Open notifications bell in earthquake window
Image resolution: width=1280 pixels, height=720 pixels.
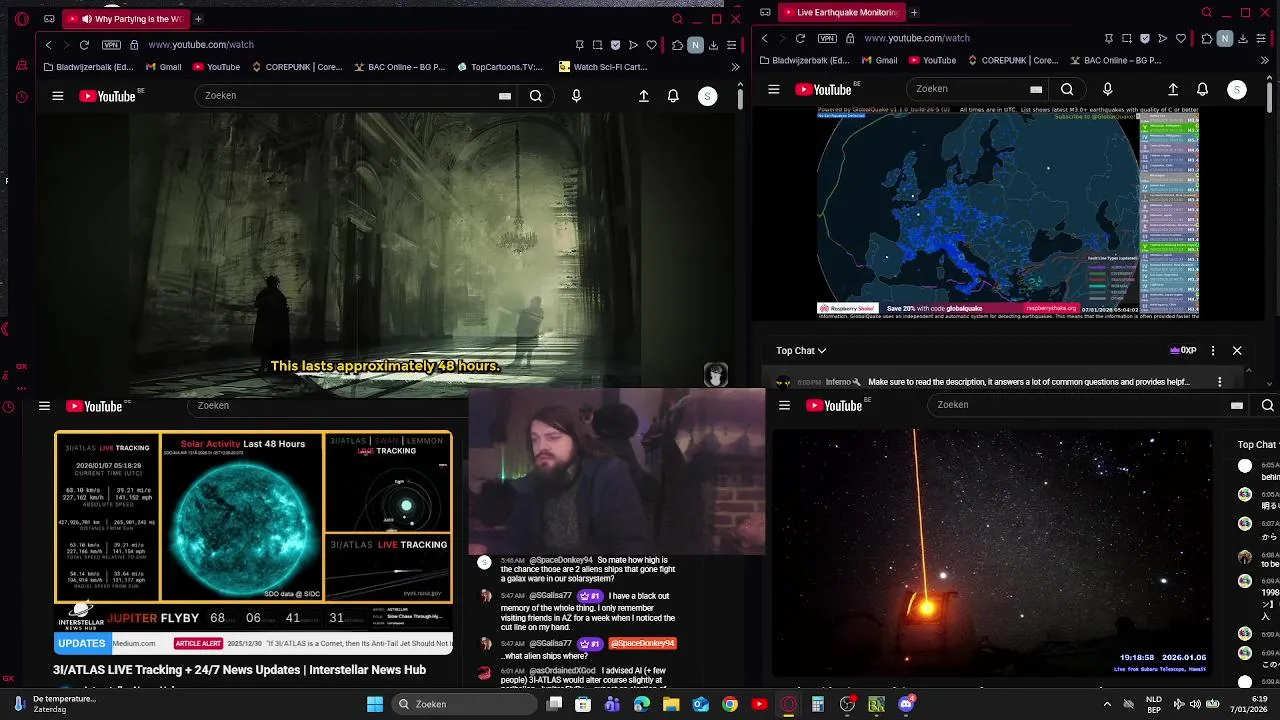click(x=1202, y=89)
